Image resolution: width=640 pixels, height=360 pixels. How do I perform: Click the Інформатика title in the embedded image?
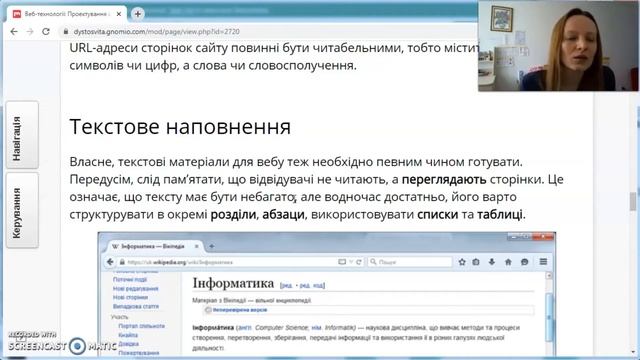pos(233,283)
